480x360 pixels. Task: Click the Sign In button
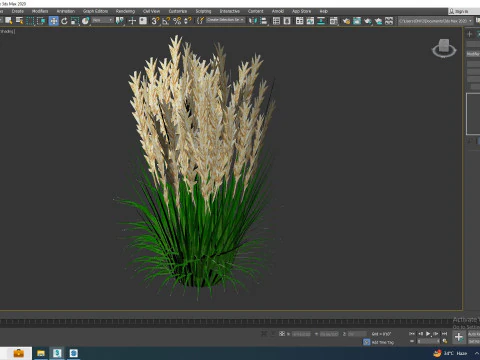(x=461, y=11)
